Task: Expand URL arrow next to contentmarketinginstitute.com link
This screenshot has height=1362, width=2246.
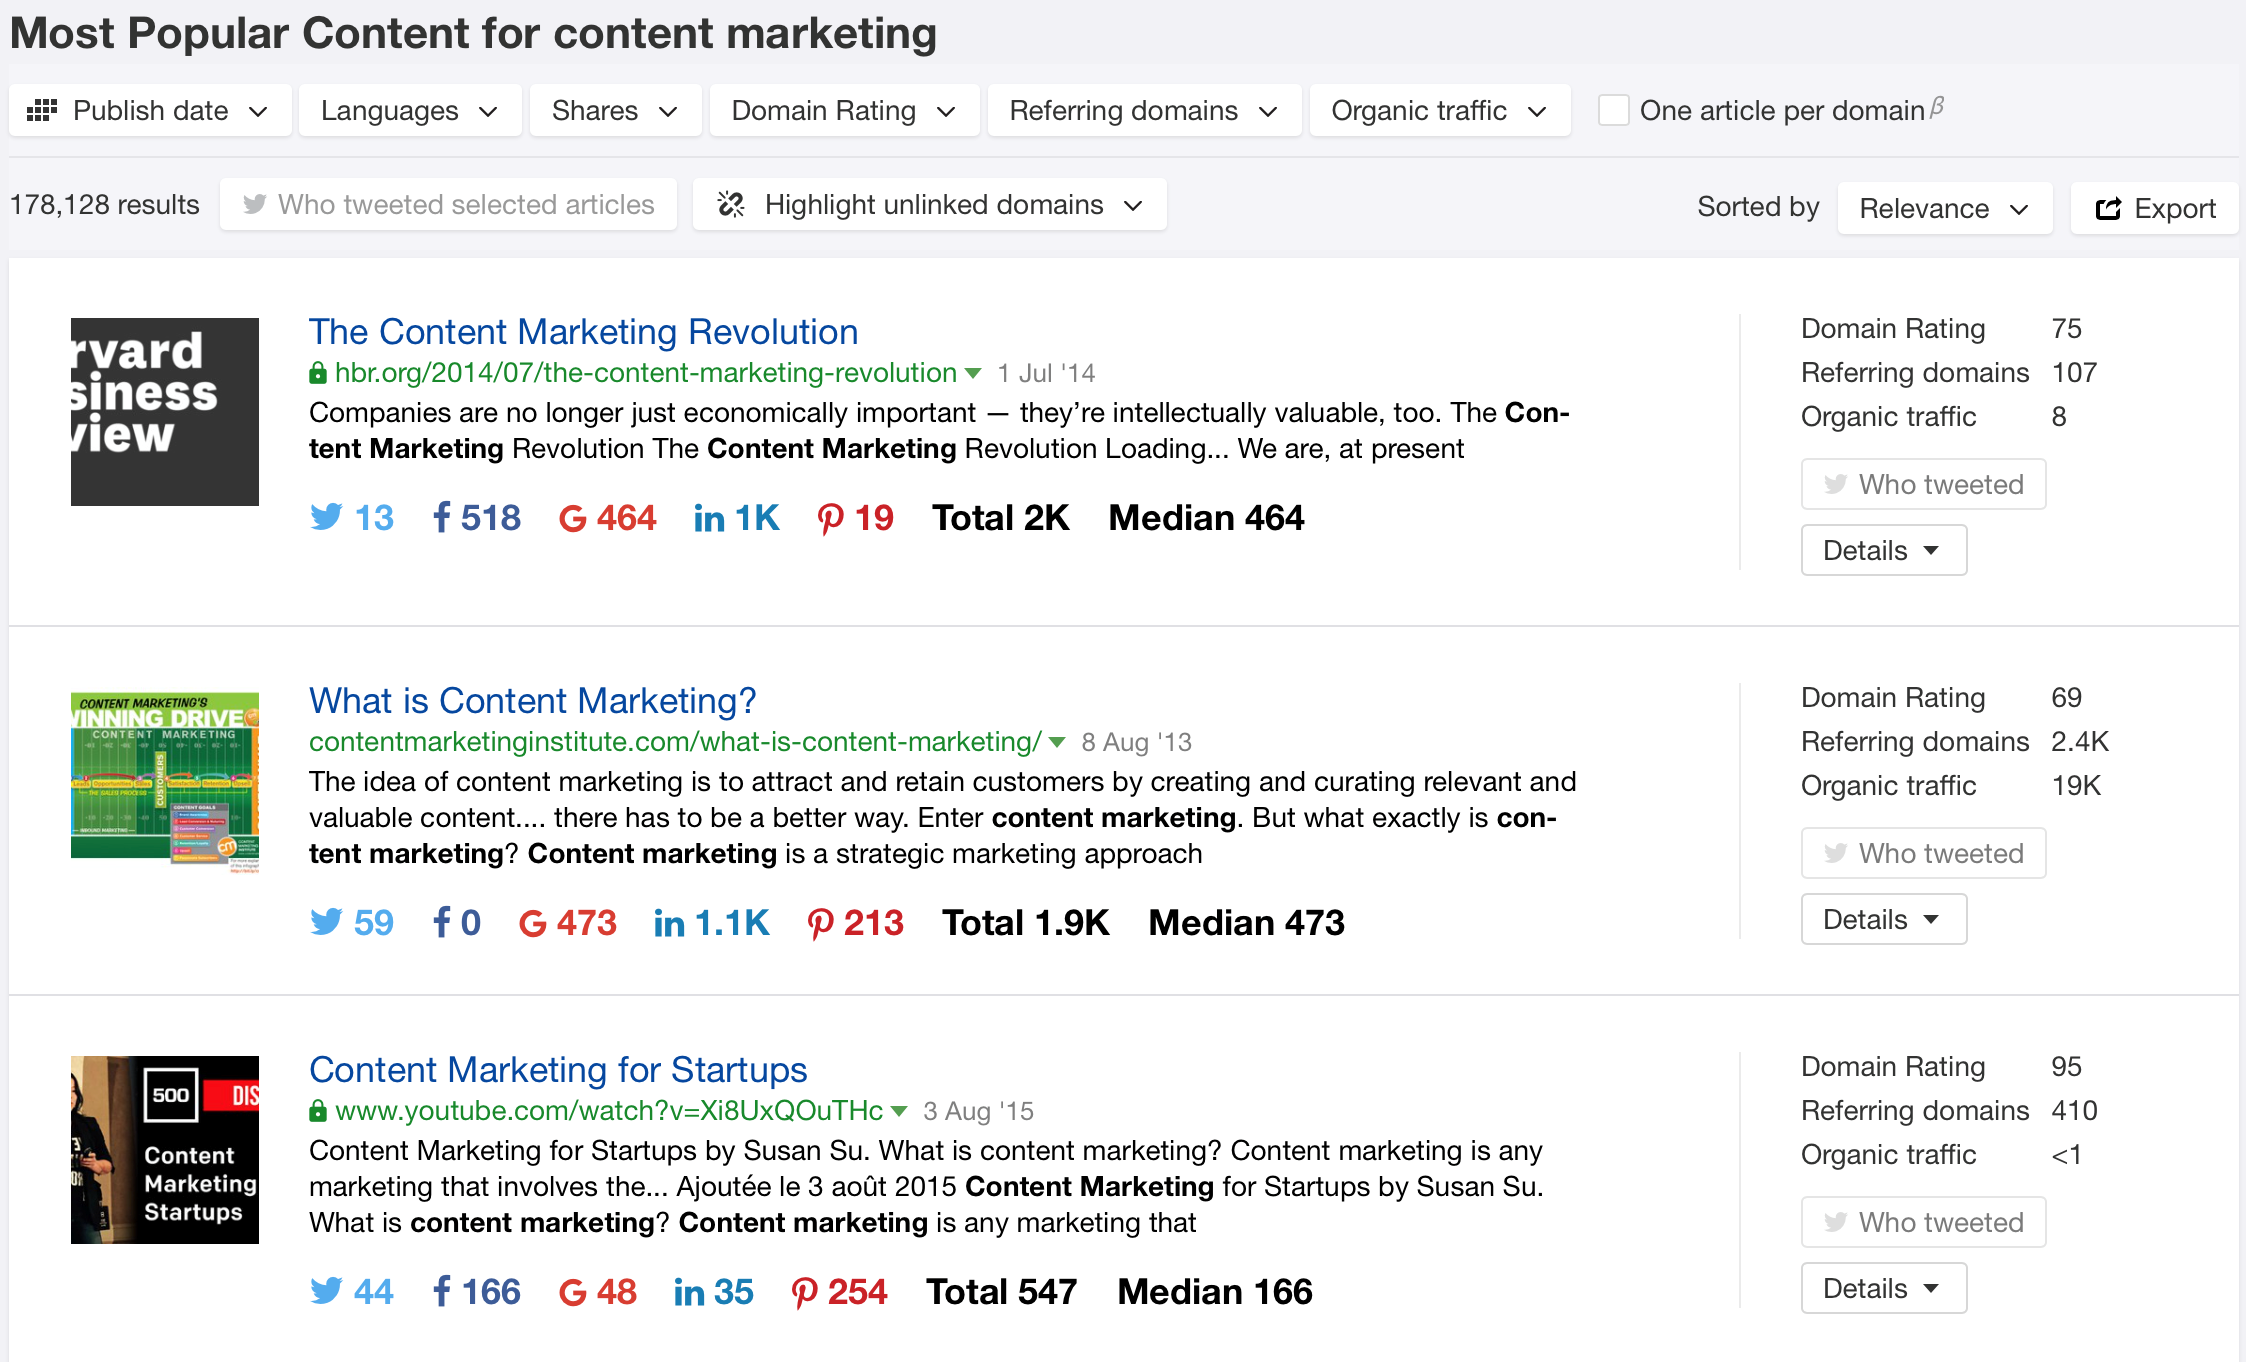Action: [1057, 742]
